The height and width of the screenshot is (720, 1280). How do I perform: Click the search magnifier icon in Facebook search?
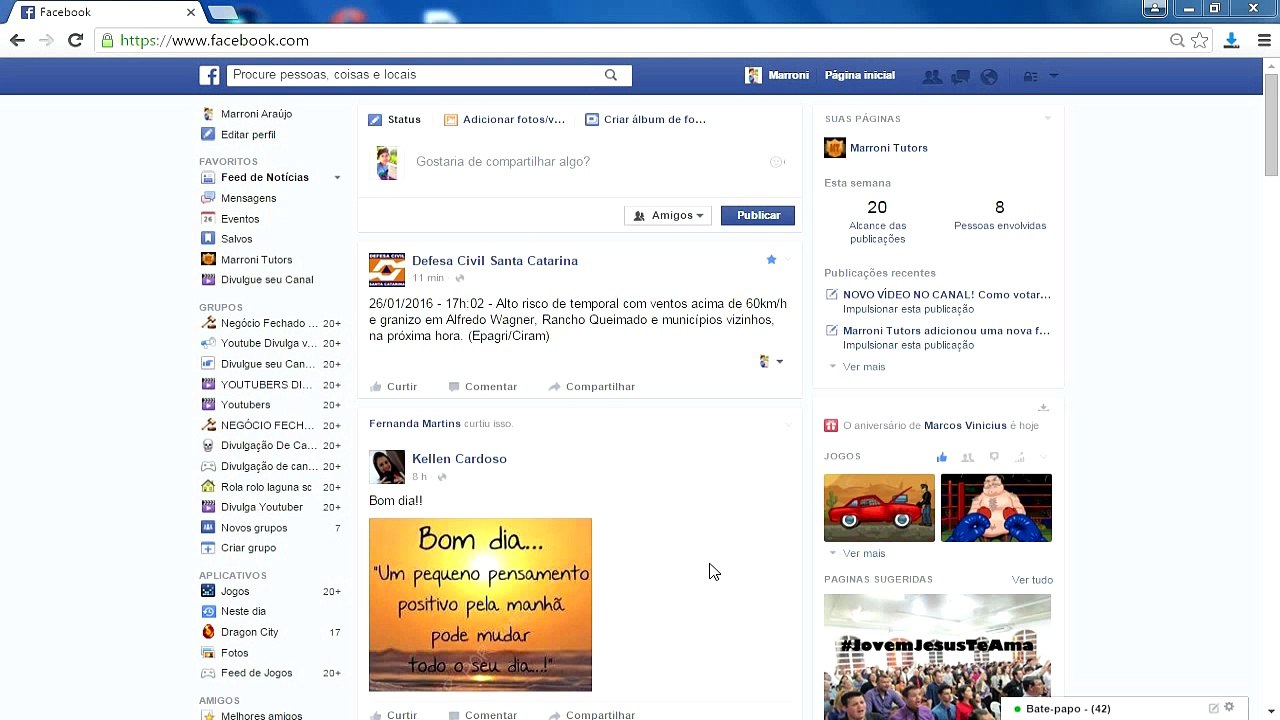[611, 75]
